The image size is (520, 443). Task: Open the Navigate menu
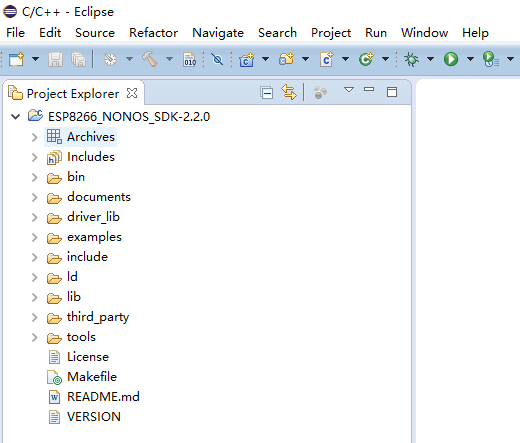pos(218,33)
